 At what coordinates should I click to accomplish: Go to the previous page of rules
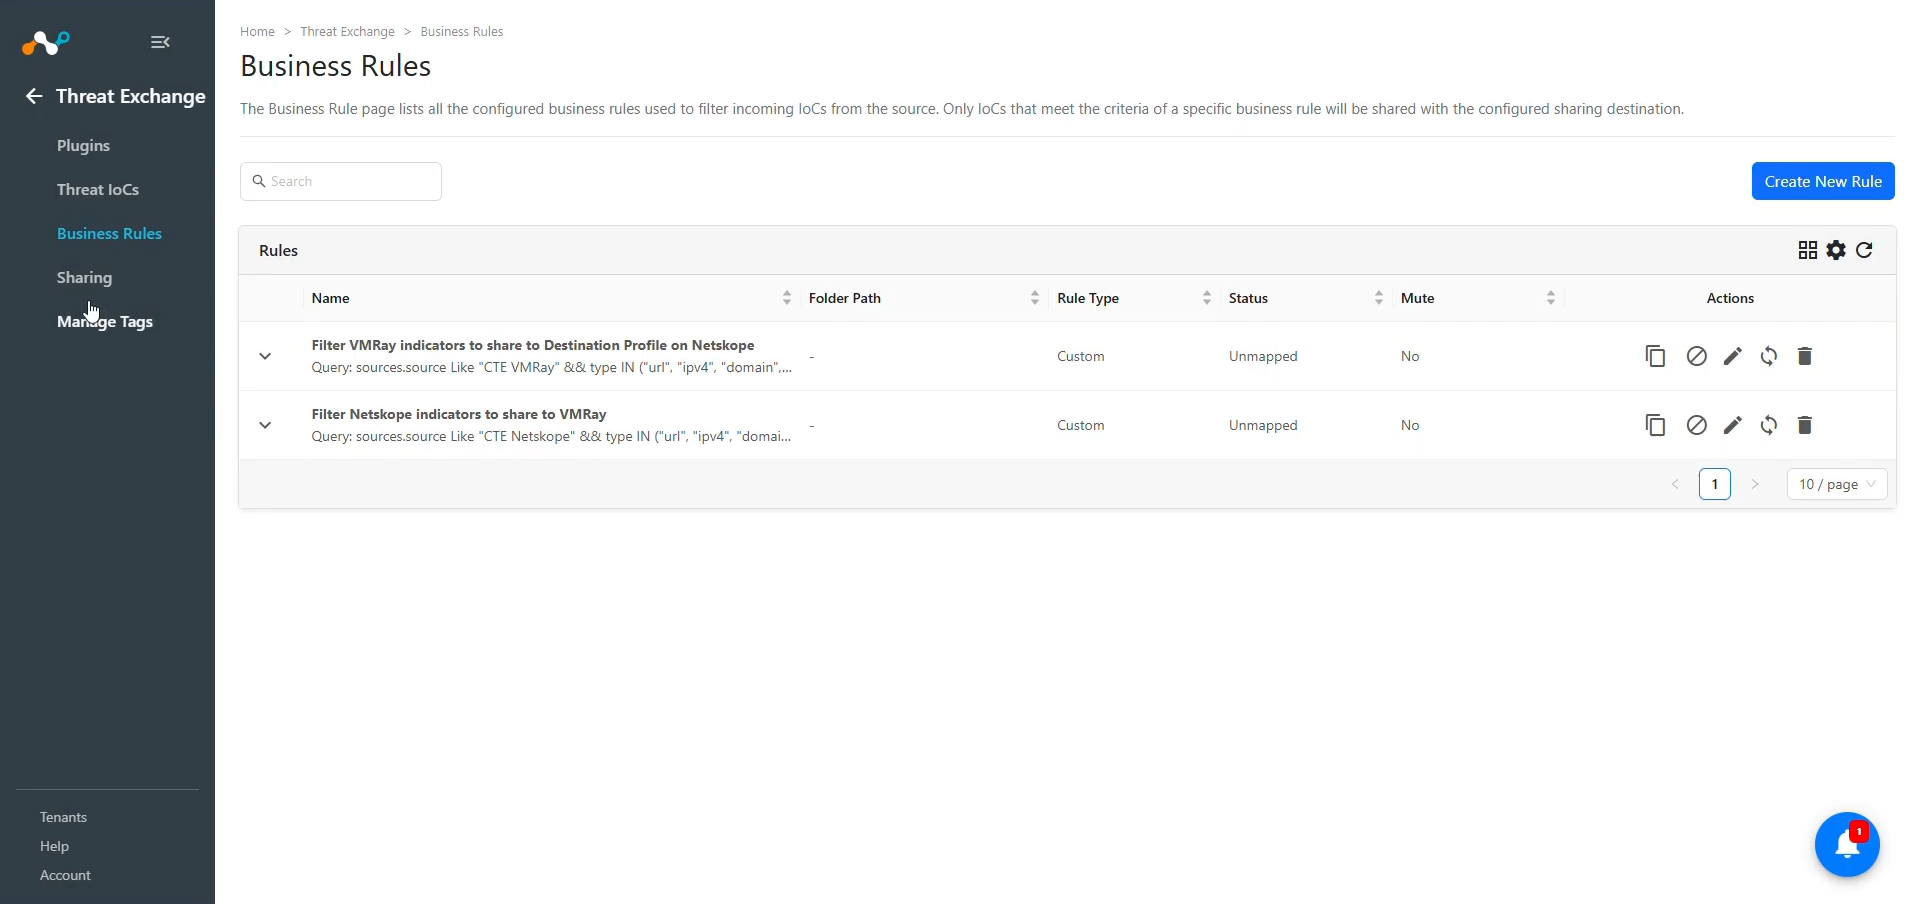[1675, 484]
